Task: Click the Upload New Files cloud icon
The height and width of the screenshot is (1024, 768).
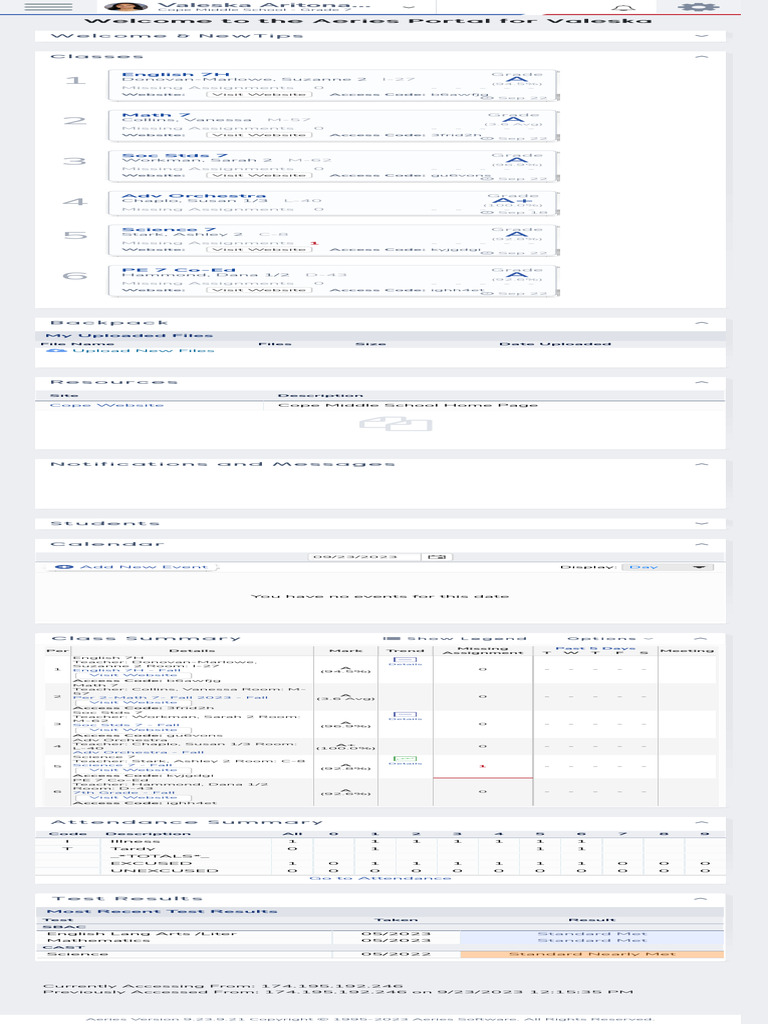Action: tap(56, 351)
